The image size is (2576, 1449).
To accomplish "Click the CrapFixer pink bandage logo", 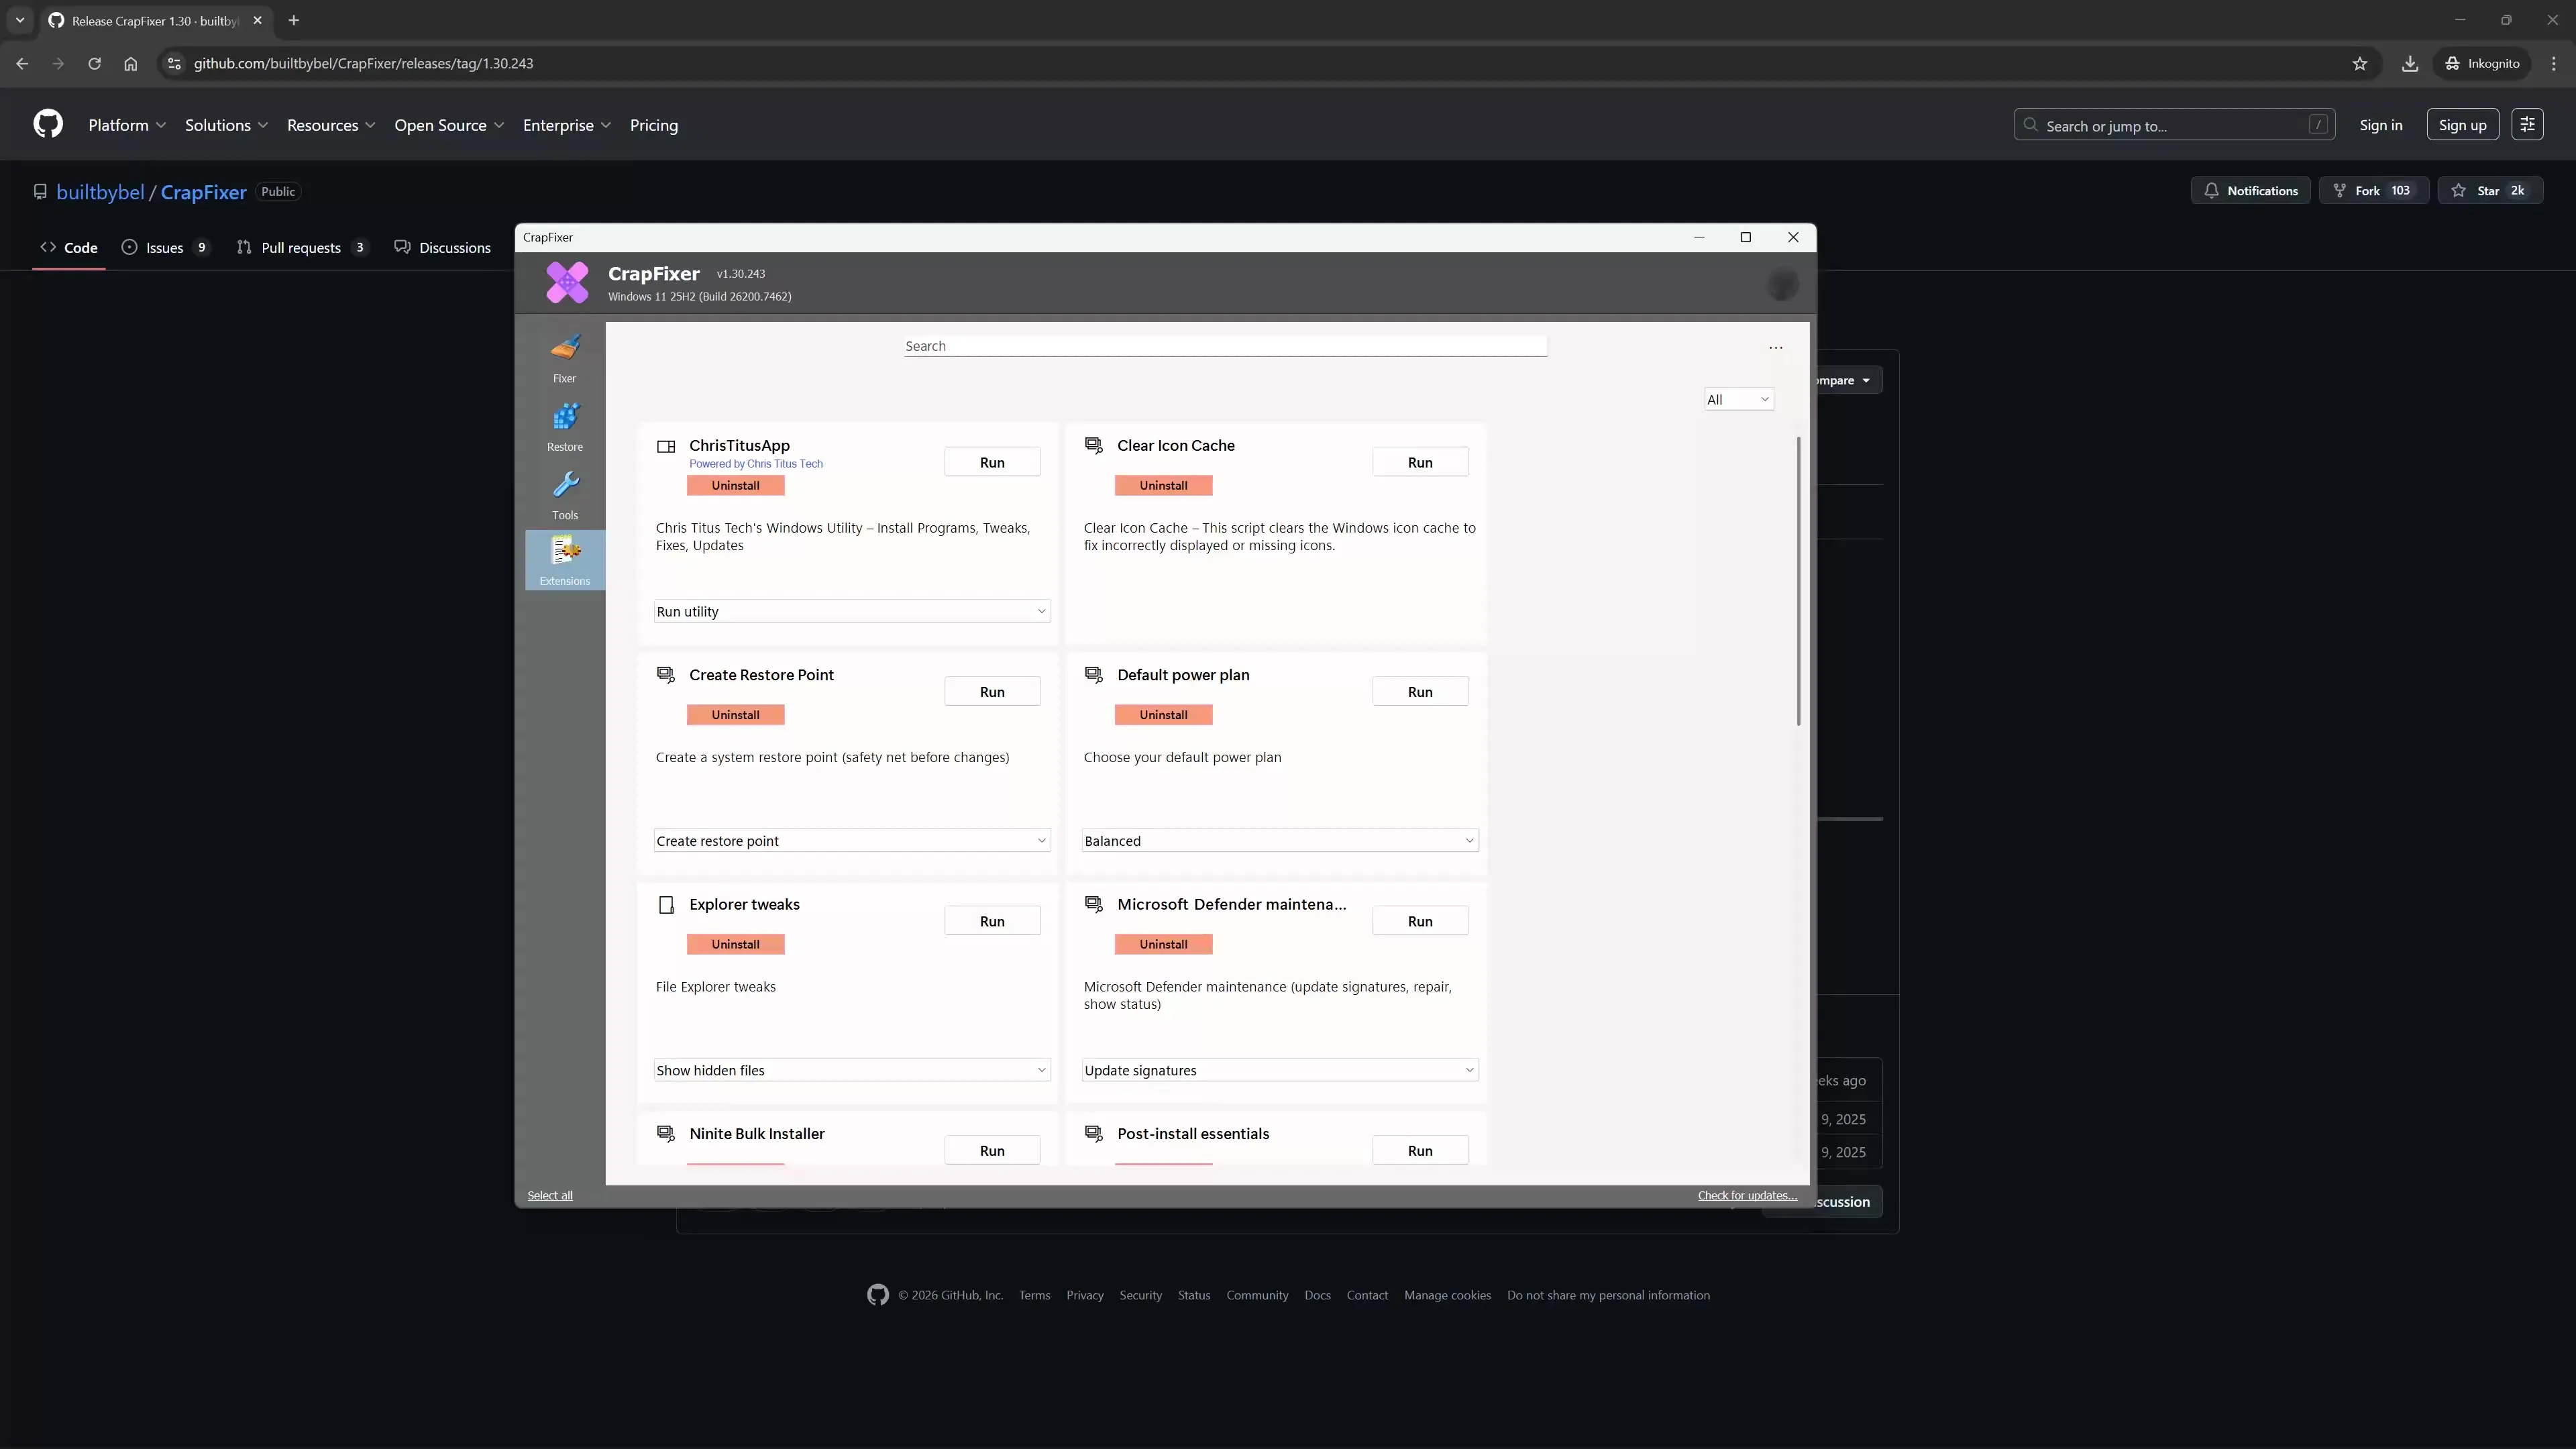I will [567, 283].
